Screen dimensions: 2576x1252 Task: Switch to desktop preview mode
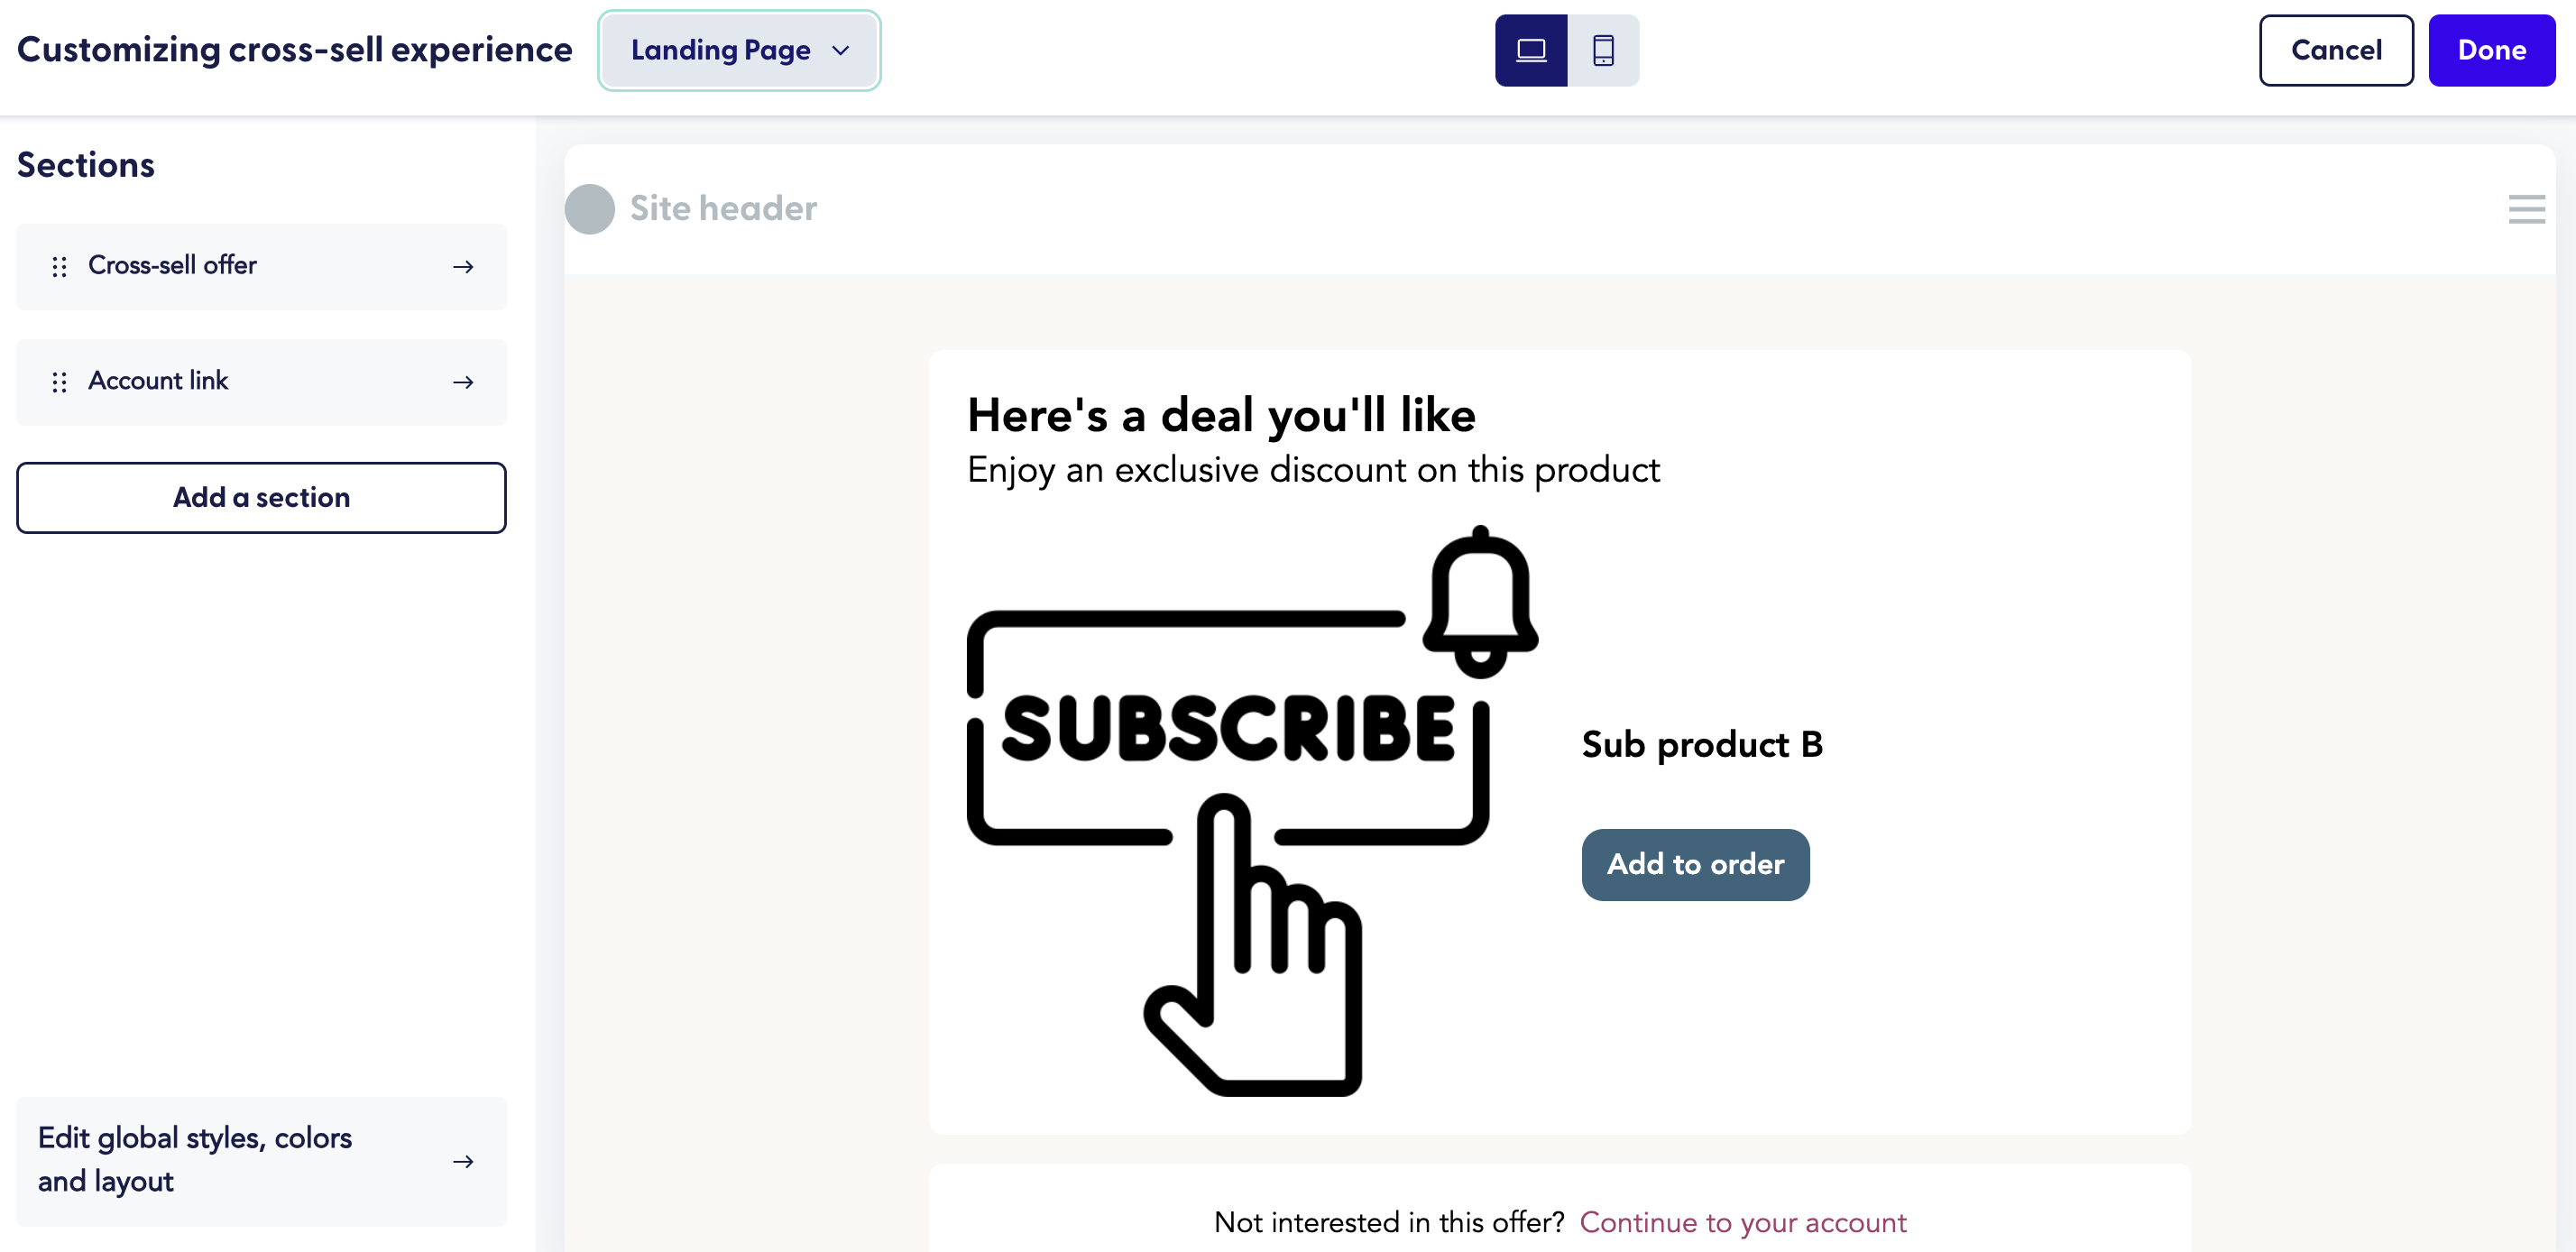(1530, 50)
